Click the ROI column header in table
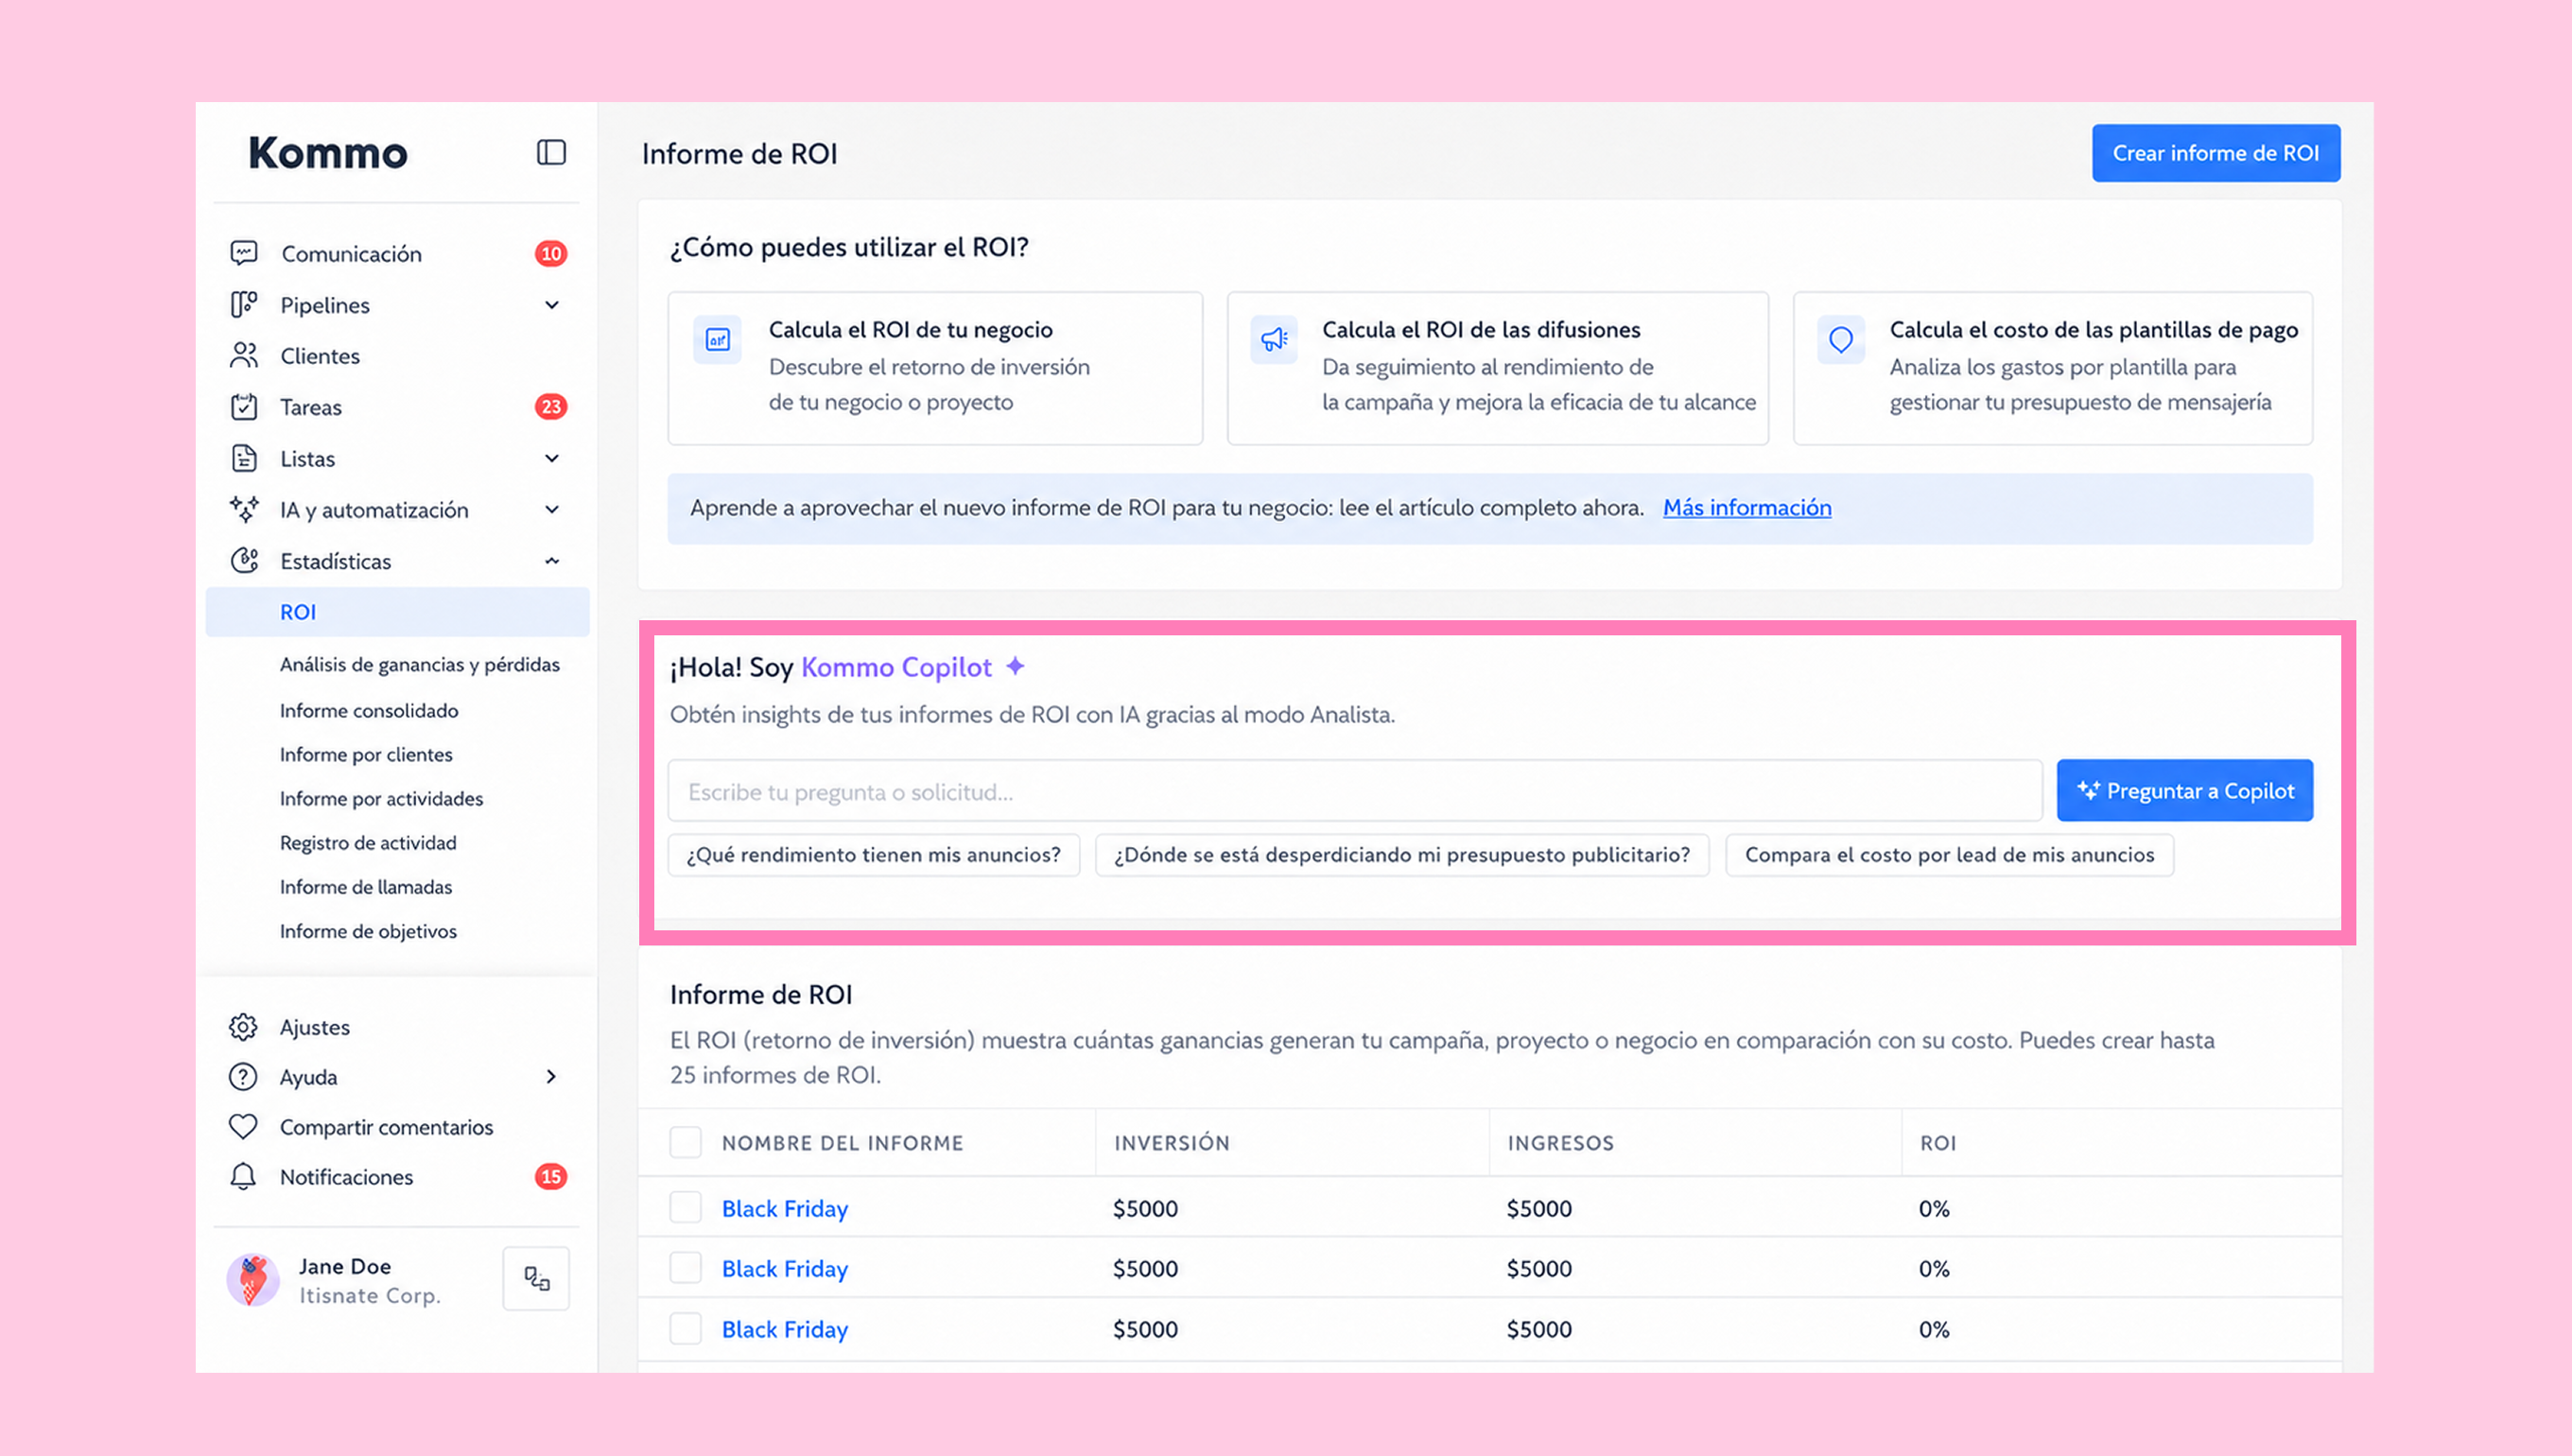This screenshot has width=2572, height=1456. (x=1937, y=1143)
